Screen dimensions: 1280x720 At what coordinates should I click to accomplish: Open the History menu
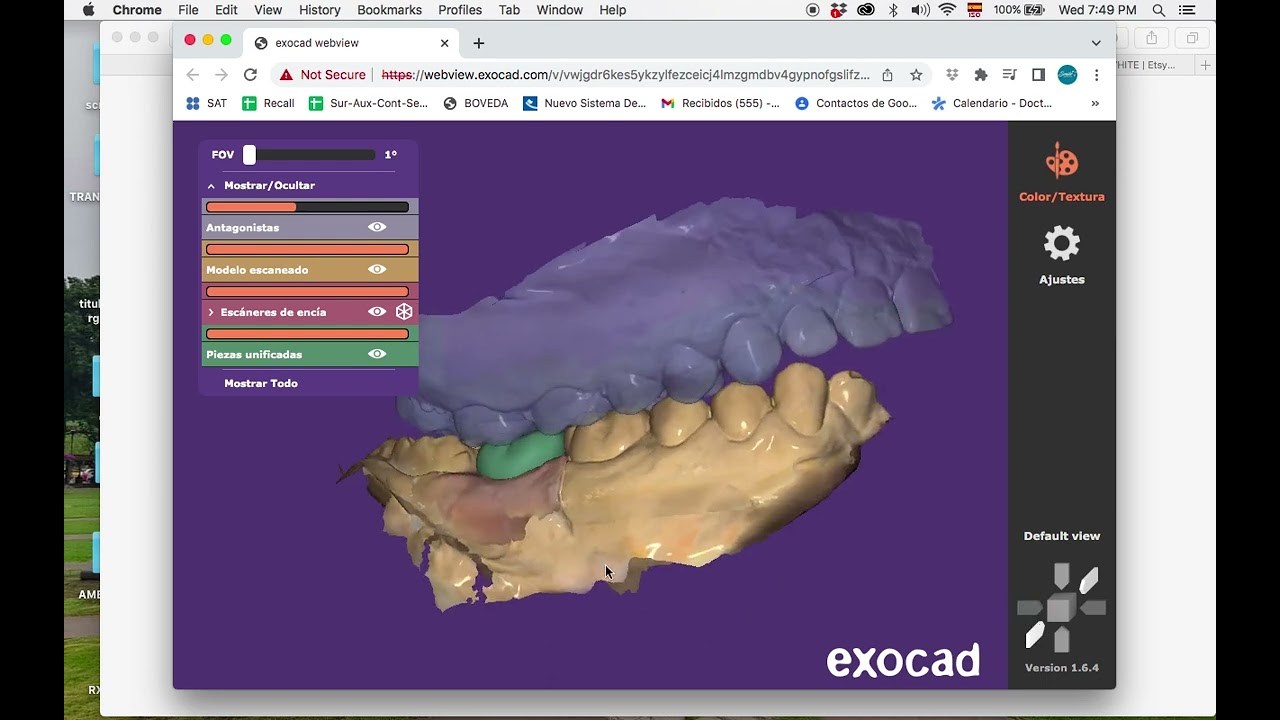320,10
